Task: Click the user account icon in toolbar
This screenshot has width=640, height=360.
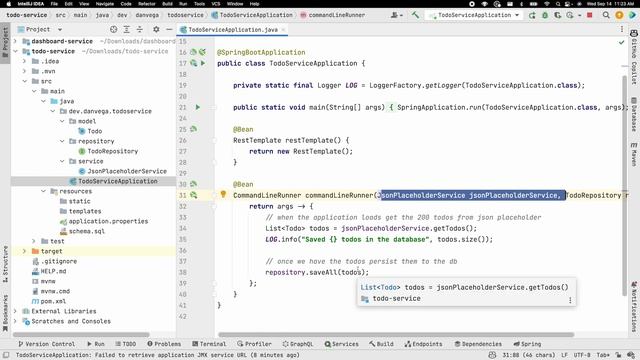Action: 395,15
